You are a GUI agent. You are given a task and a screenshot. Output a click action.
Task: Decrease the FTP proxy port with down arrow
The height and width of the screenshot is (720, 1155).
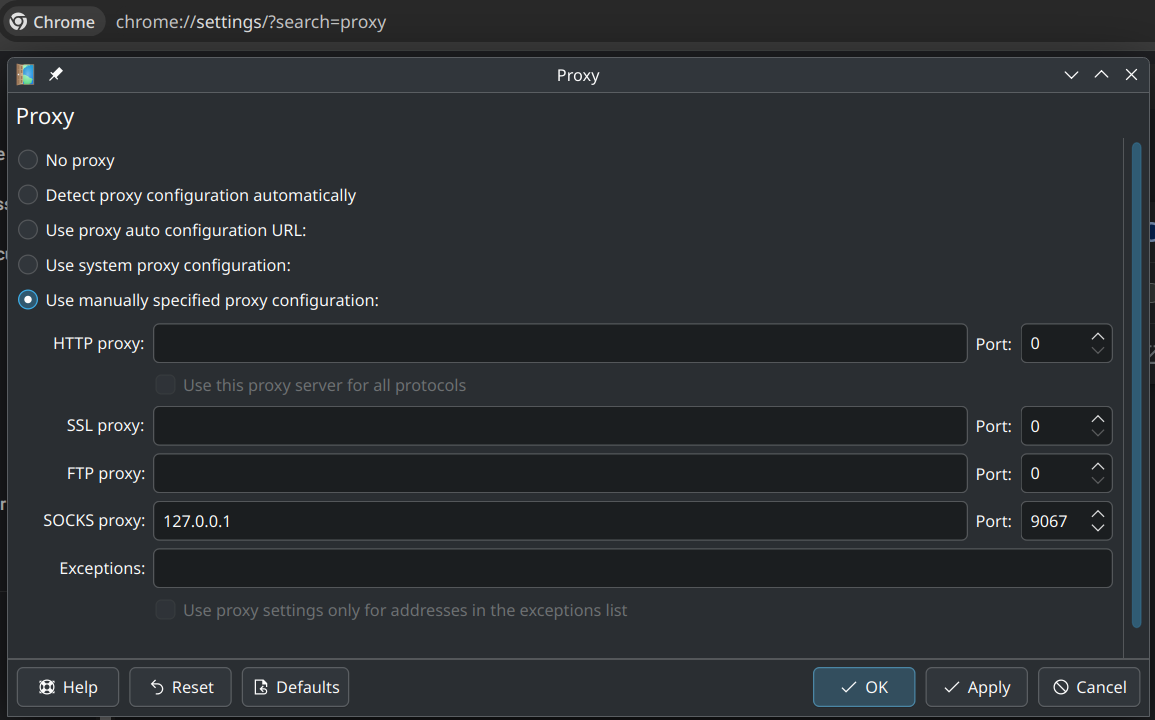tap(1098, 481)
